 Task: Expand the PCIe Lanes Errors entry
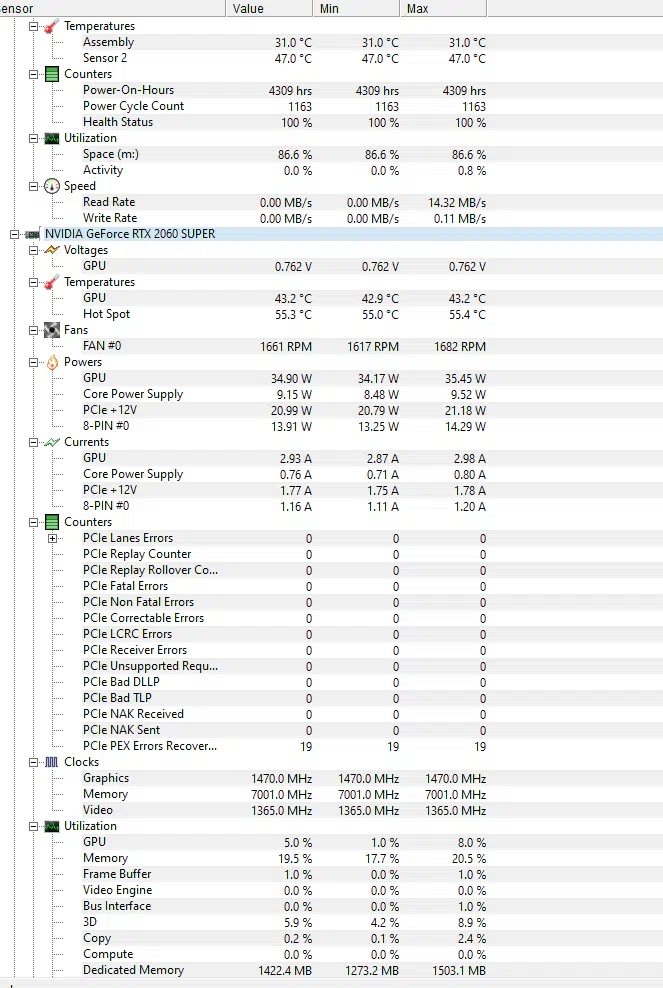[x=52, y=539]
